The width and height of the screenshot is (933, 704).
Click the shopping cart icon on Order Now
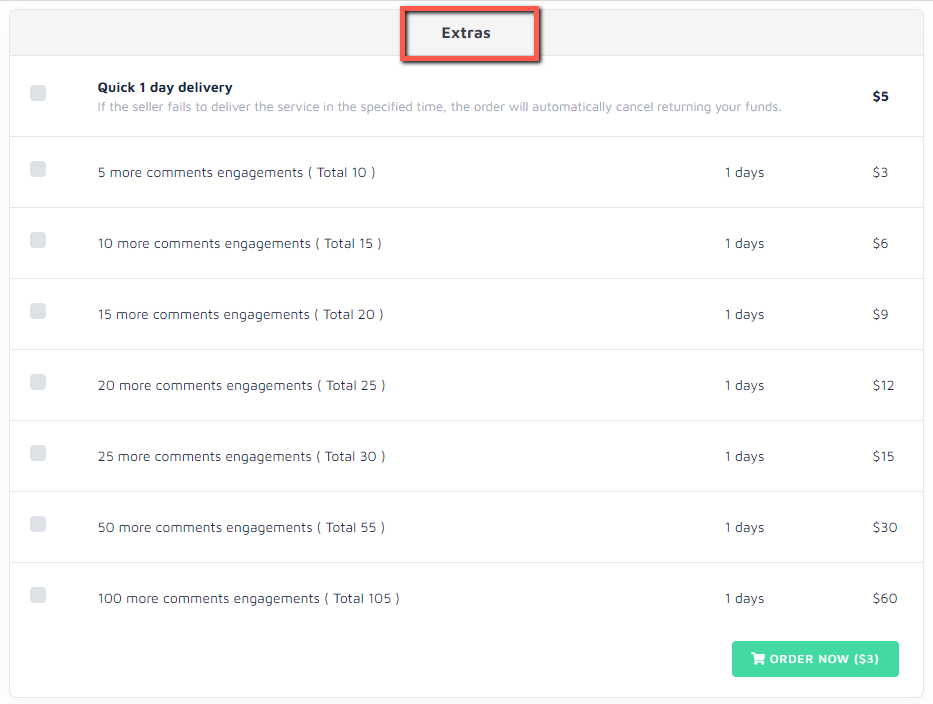(x=757, y=658)
